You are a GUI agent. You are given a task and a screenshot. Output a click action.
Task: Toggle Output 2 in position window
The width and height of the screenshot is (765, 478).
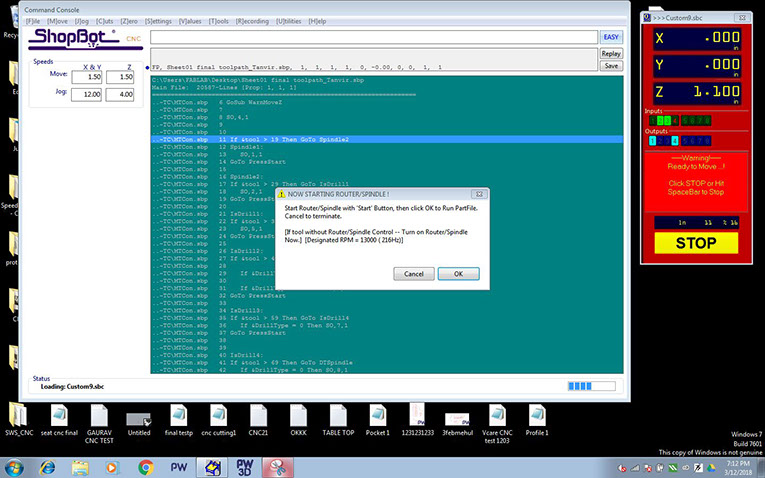click(660, 141)
